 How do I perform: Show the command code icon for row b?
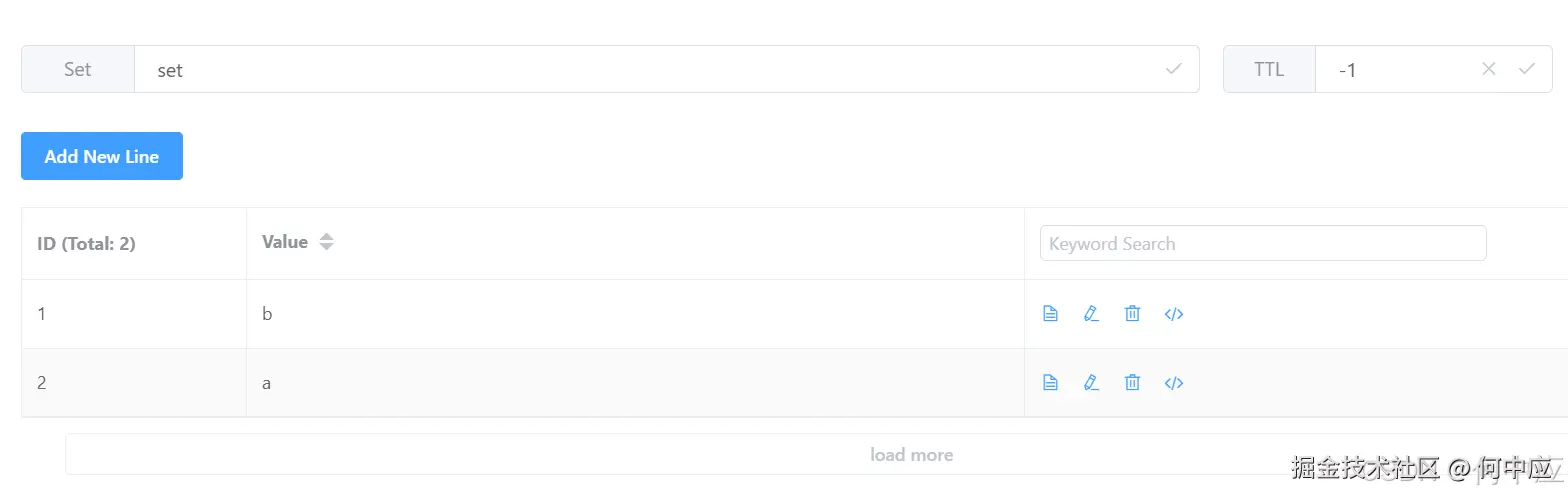(x=1174, y=314)
